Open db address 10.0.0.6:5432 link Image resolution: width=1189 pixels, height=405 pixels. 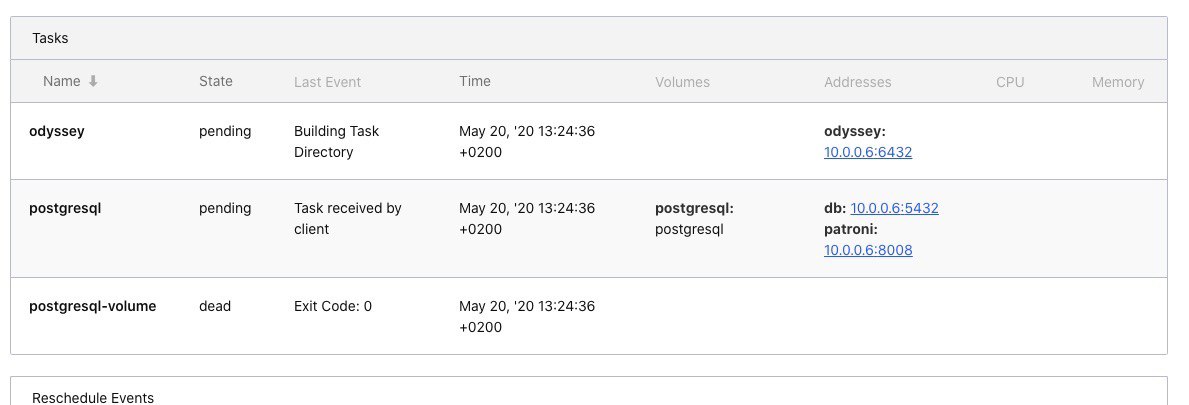(x=894, y=208)
